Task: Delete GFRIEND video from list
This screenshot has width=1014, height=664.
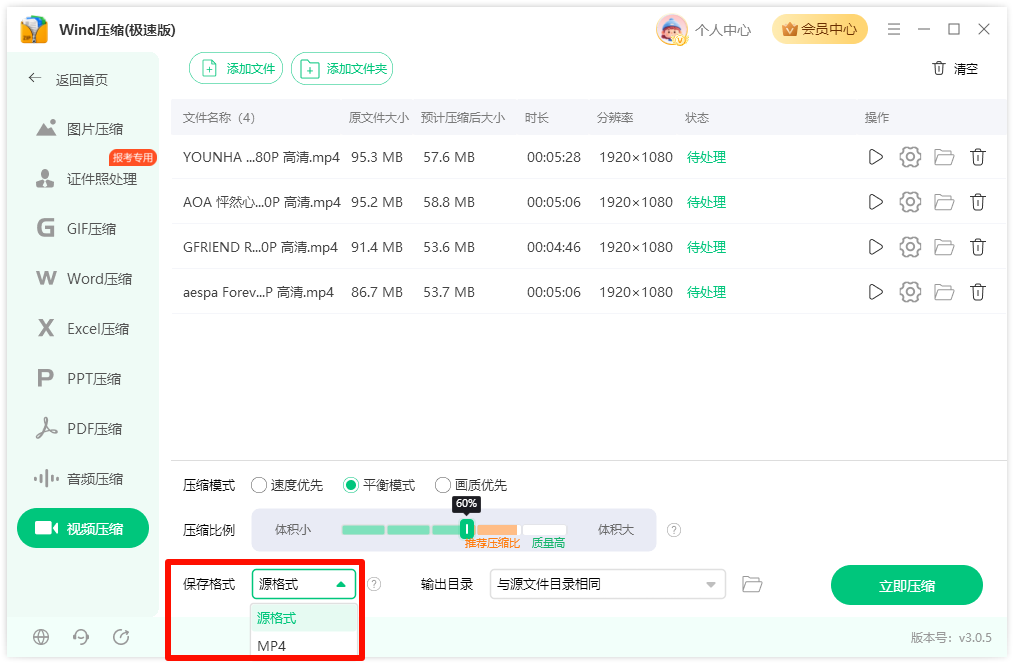Action: tap(978, 247)
